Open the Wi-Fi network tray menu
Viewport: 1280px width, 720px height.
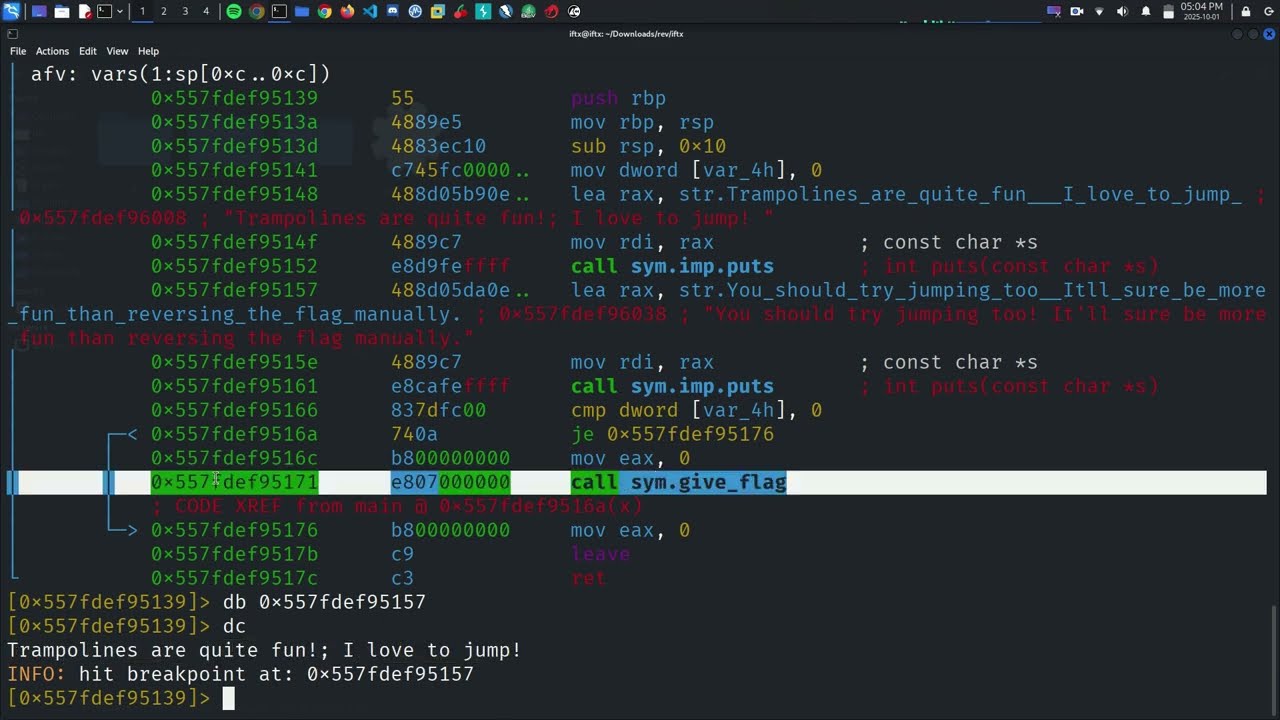tap(1100, 12)
